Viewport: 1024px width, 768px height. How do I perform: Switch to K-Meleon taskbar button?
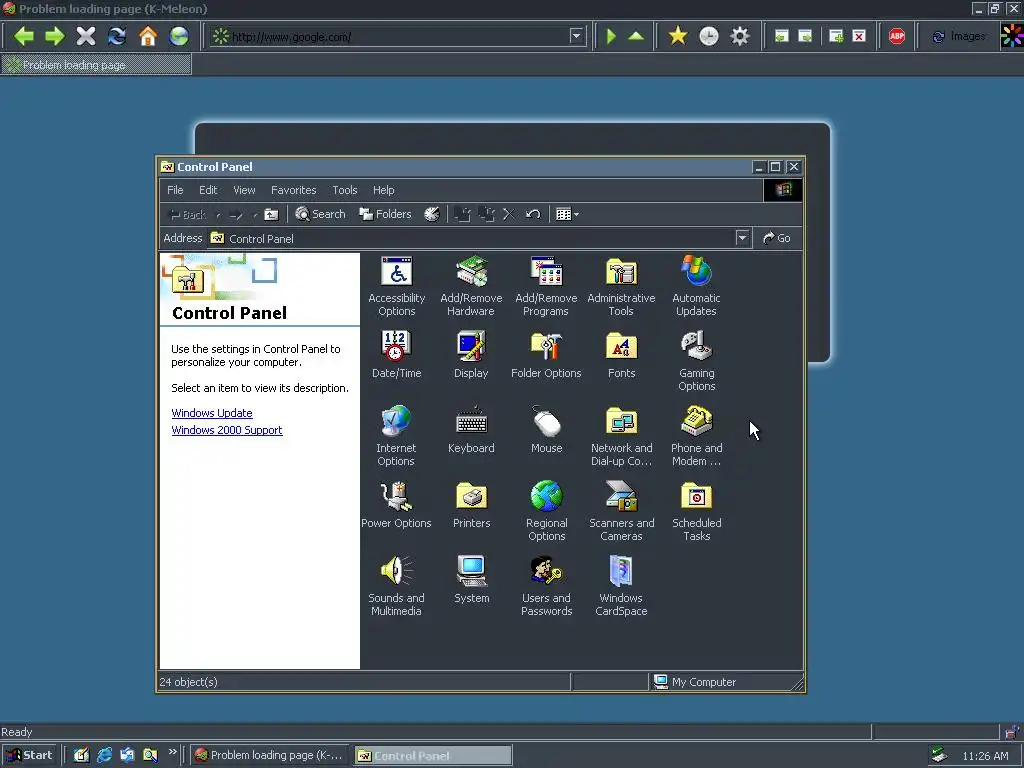click(x=269, y=755)
